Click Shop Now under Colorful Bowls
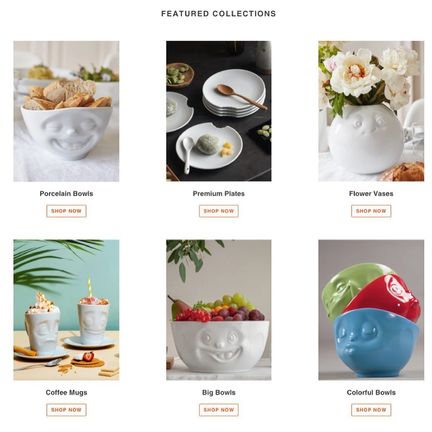Viewport: 432px width, 432px height. pos(371,410)
